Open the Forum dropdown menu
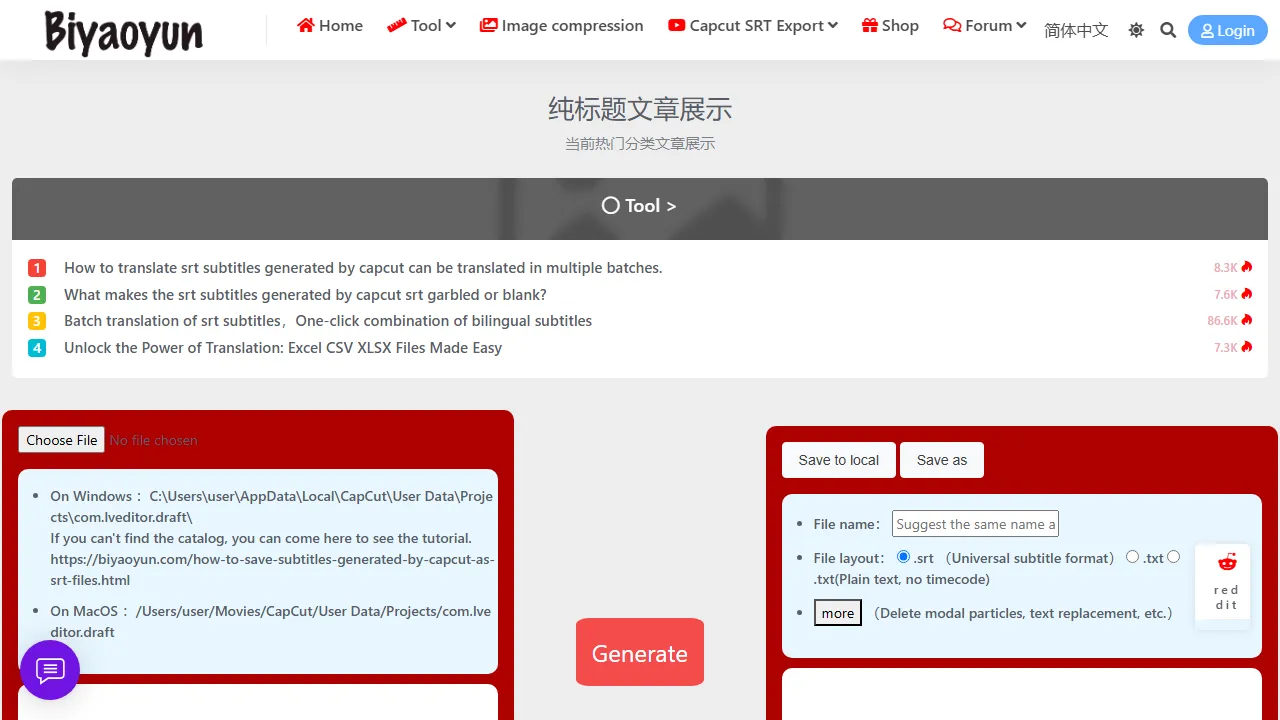This screenshot has width=1280, height=720. click(1016, 25)
